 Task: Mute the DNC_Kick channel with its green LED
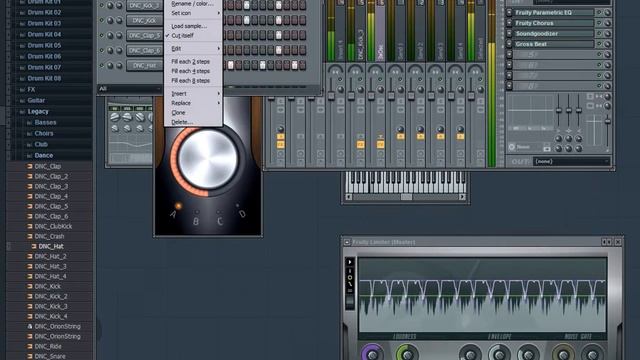pyautogui.click(x=102, y=20)
